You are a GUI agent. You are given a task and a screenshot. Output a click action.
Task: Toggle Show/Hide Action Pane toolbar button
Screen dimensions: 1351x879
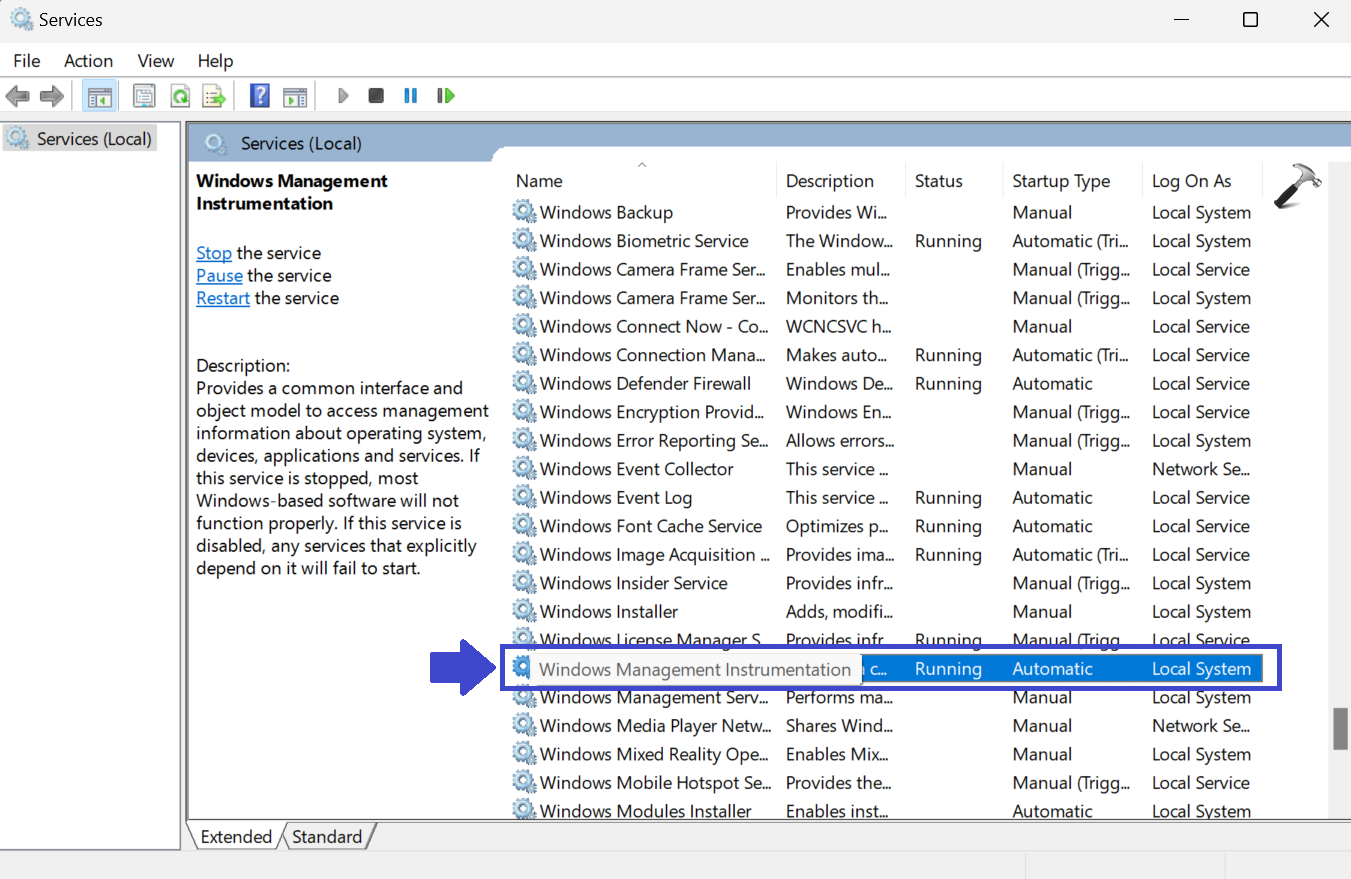[294, 96]
